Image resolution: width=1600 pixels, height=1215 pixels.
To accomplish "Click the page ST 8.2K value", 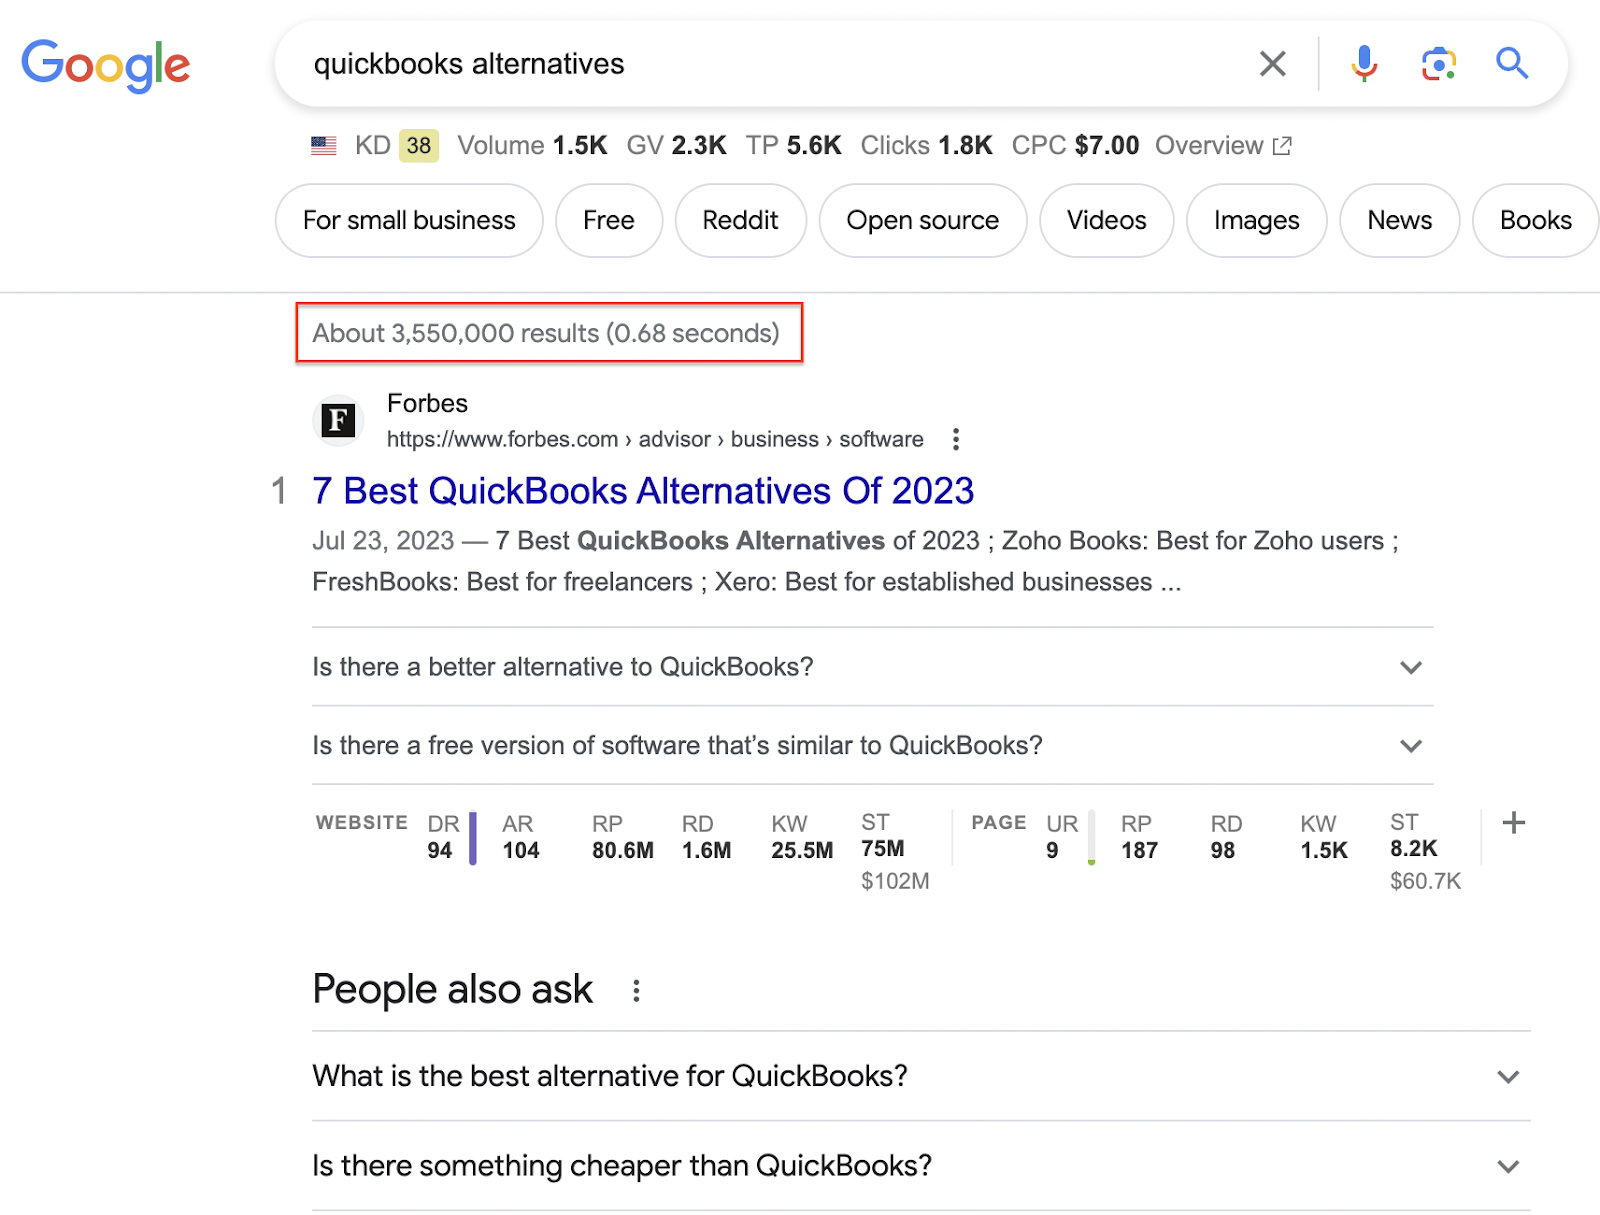I will (1414, 849).
